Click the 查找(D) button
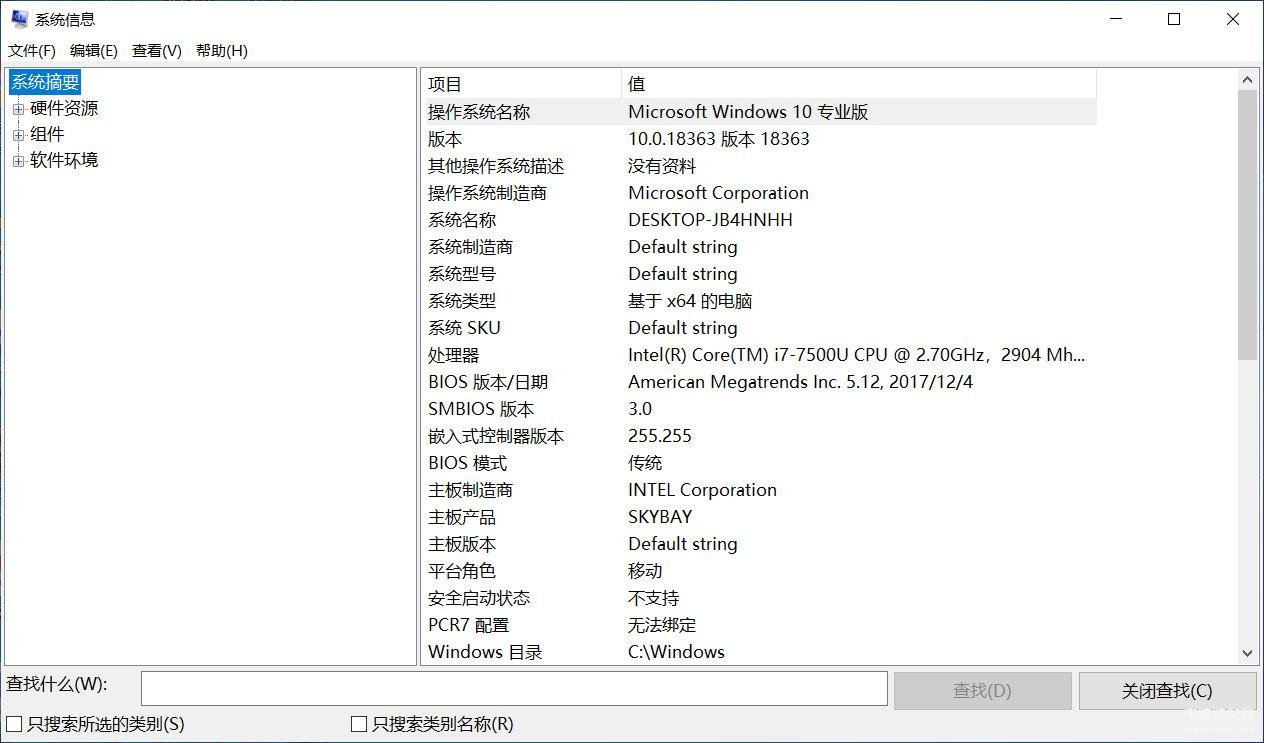The height and width of the screenshot is (743, 1264). coord(982,691)
